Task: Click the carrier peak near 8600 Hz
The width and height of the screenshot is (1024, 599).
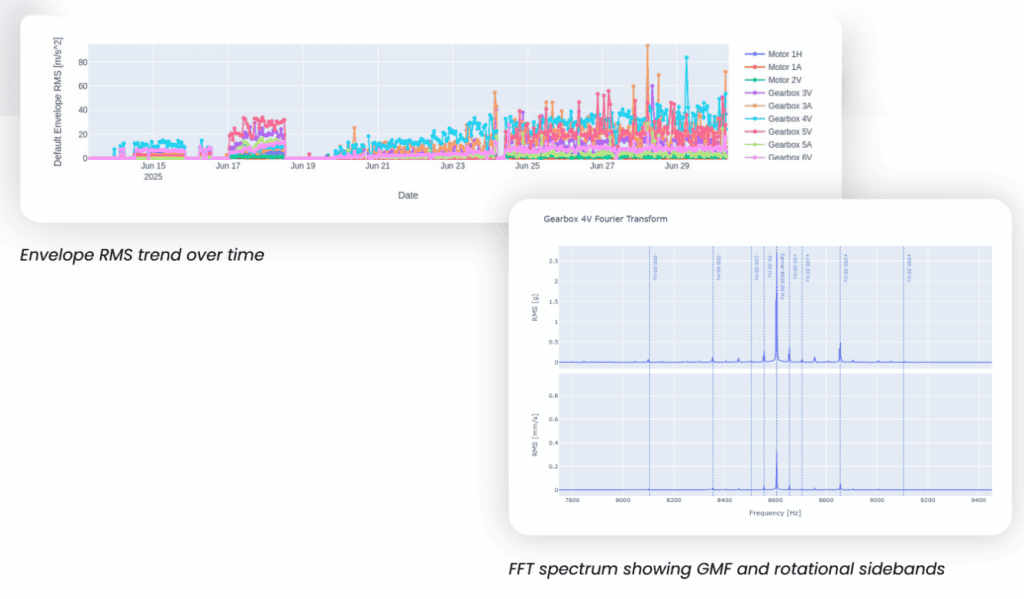Action: pyautogui.click(x=777, y=300)
